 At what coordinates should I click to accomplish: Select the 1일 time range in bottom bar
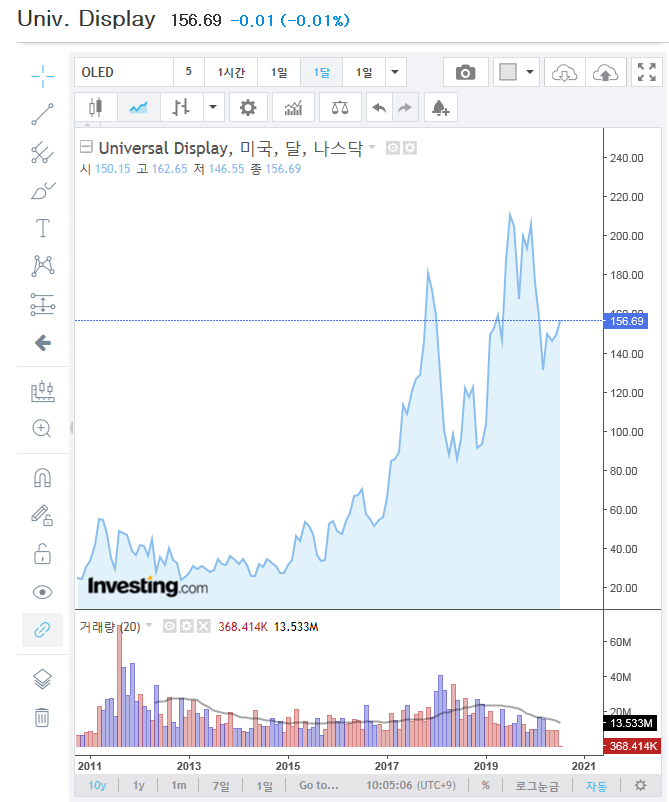click(264, 785)
